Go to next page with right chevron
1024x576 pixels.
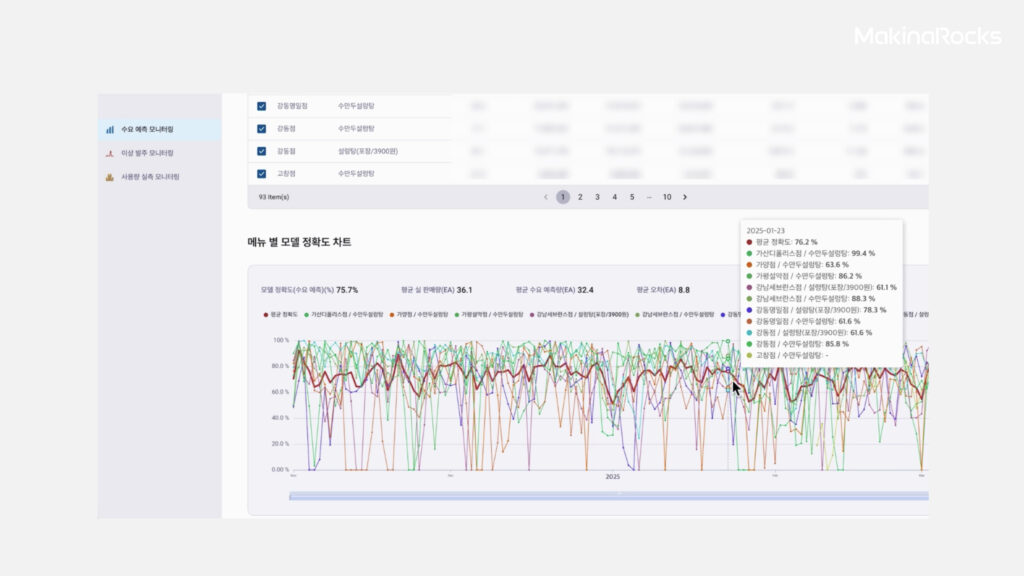tap(685, 197)
